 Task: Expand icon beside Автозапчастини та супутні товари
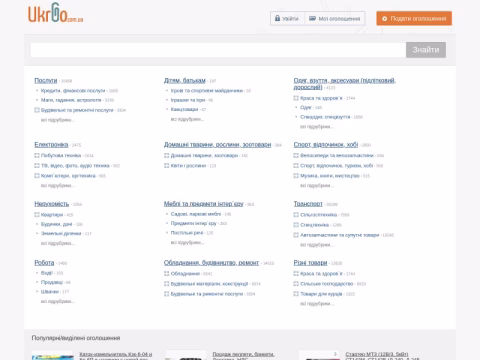click(296, 235)
